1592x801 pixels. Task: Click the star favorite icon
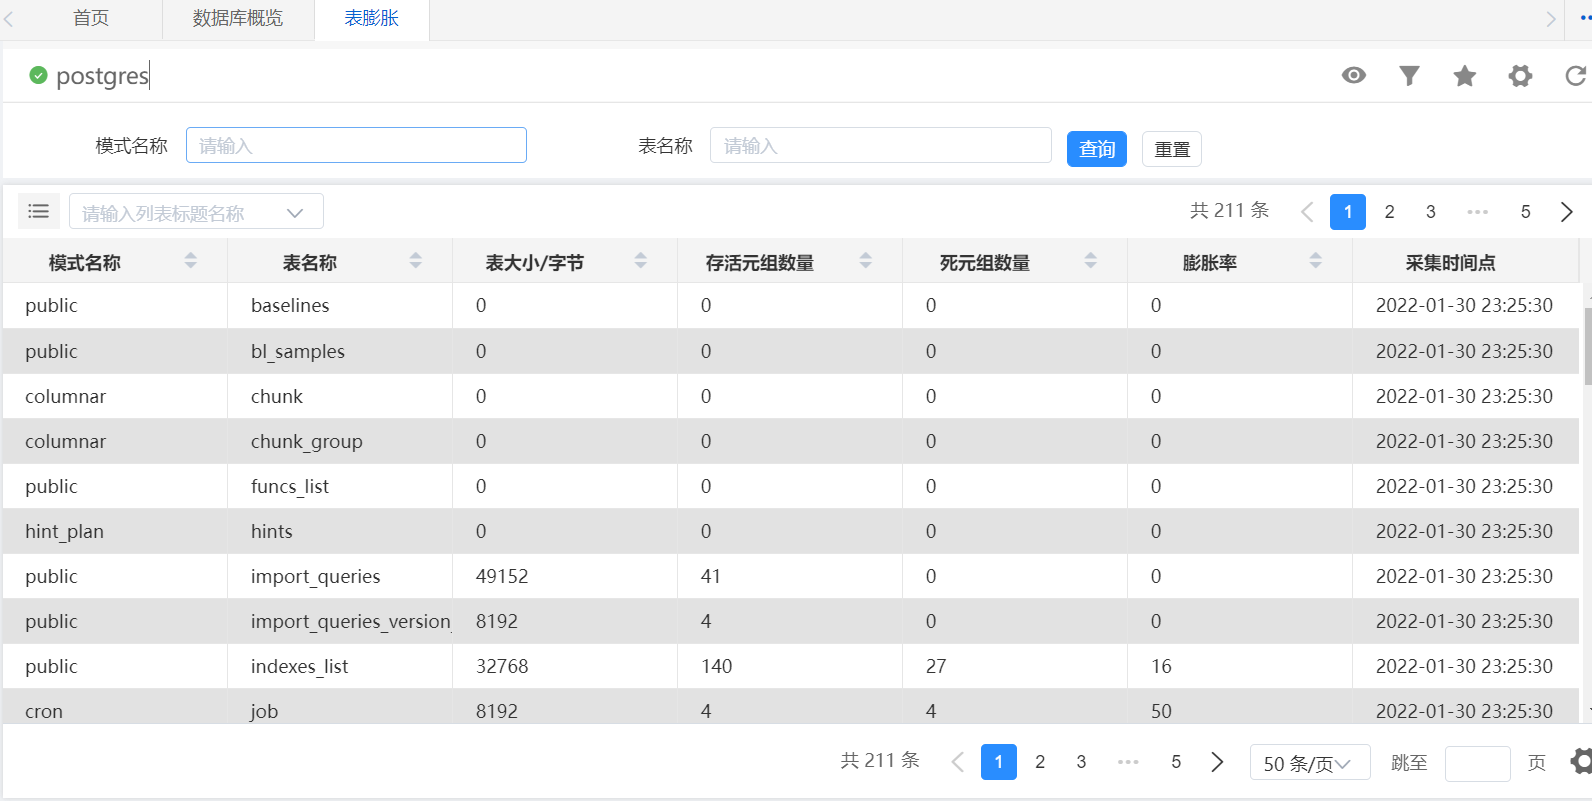tap(1465, 75)
